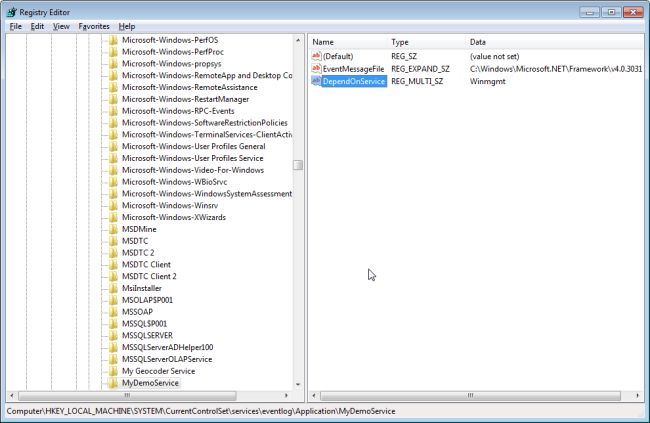Click the folder icon for MSDMine
The height and width of the screenshot is (423, 650).
[113, 229]
